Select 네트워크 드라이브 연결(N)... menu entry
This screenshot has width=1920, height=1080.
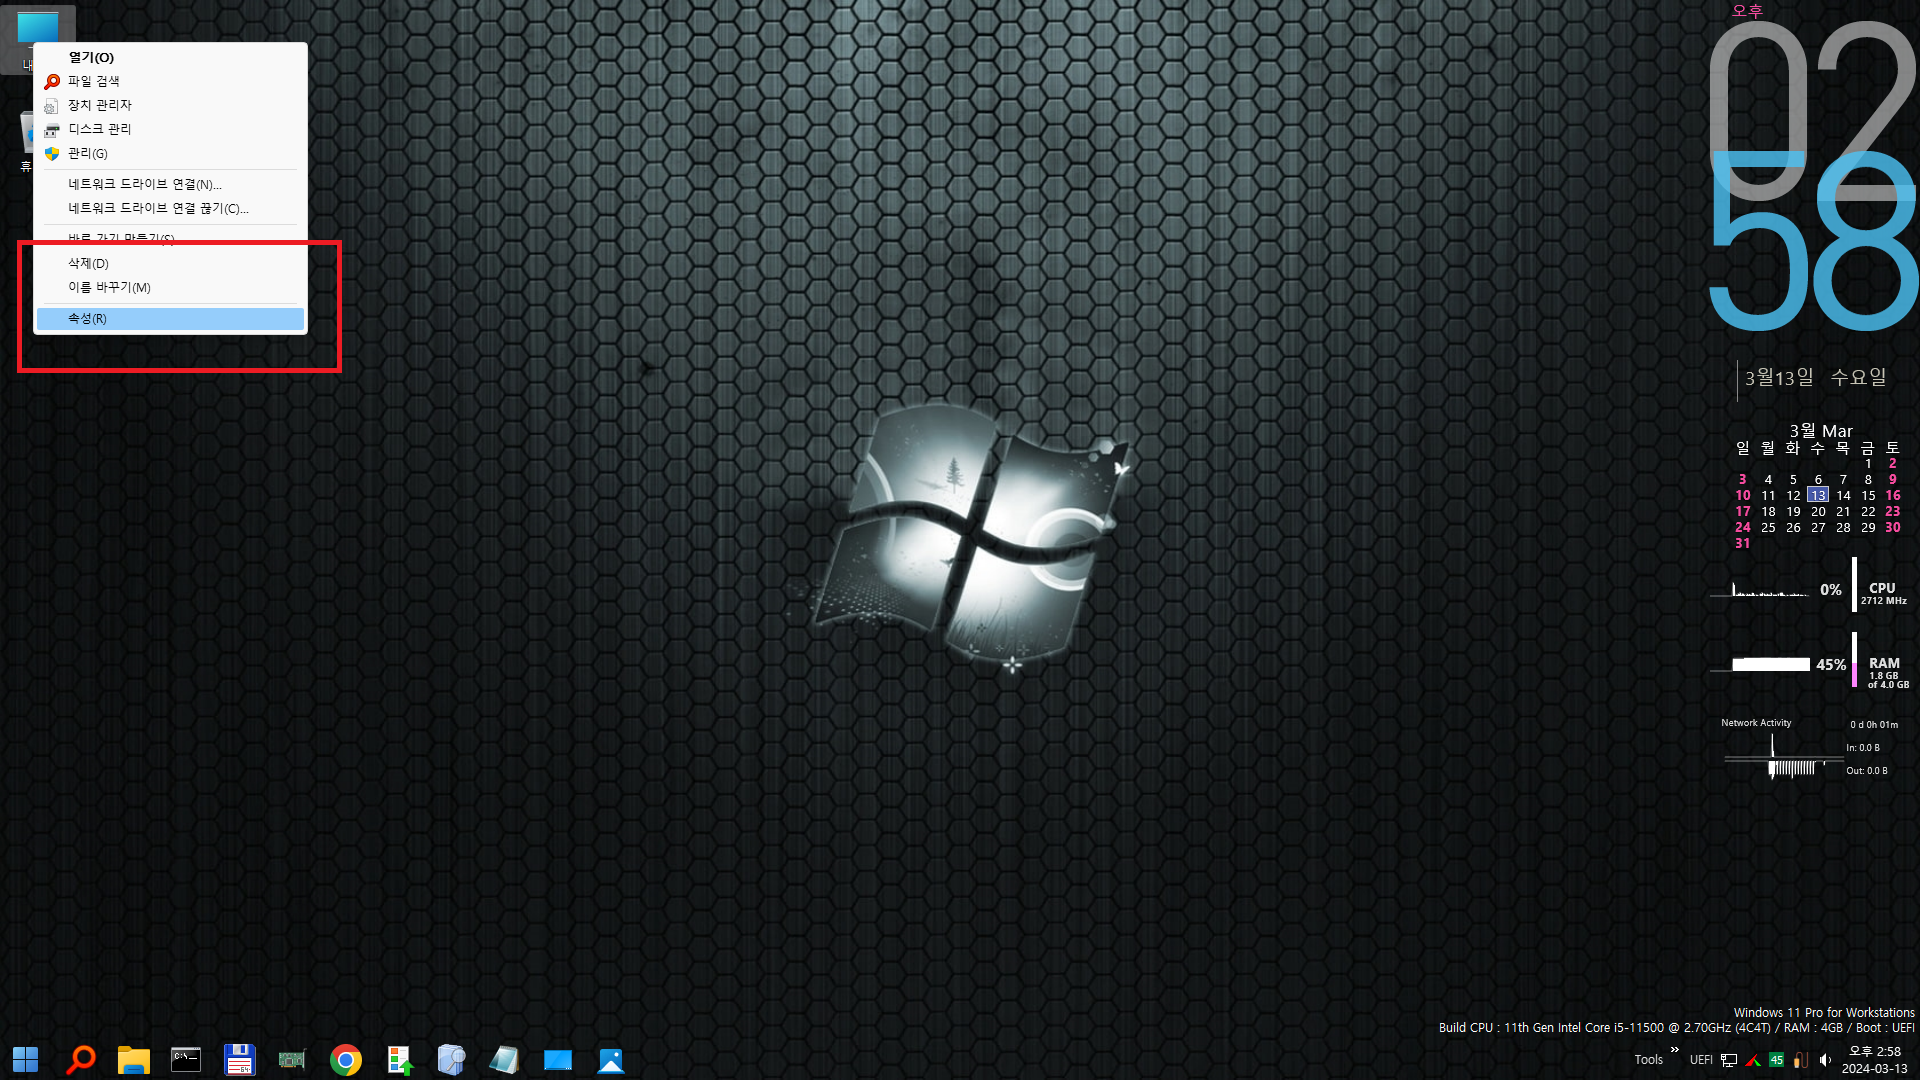[x=170, y=184]
